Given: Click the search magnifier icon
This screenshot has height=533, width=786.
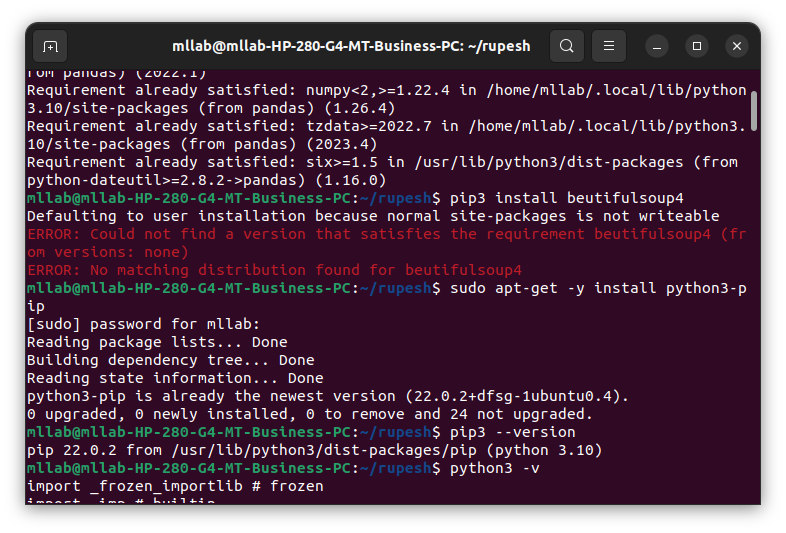Looking at the screenshot, I should pyautogui.click(x=566, y=46).
